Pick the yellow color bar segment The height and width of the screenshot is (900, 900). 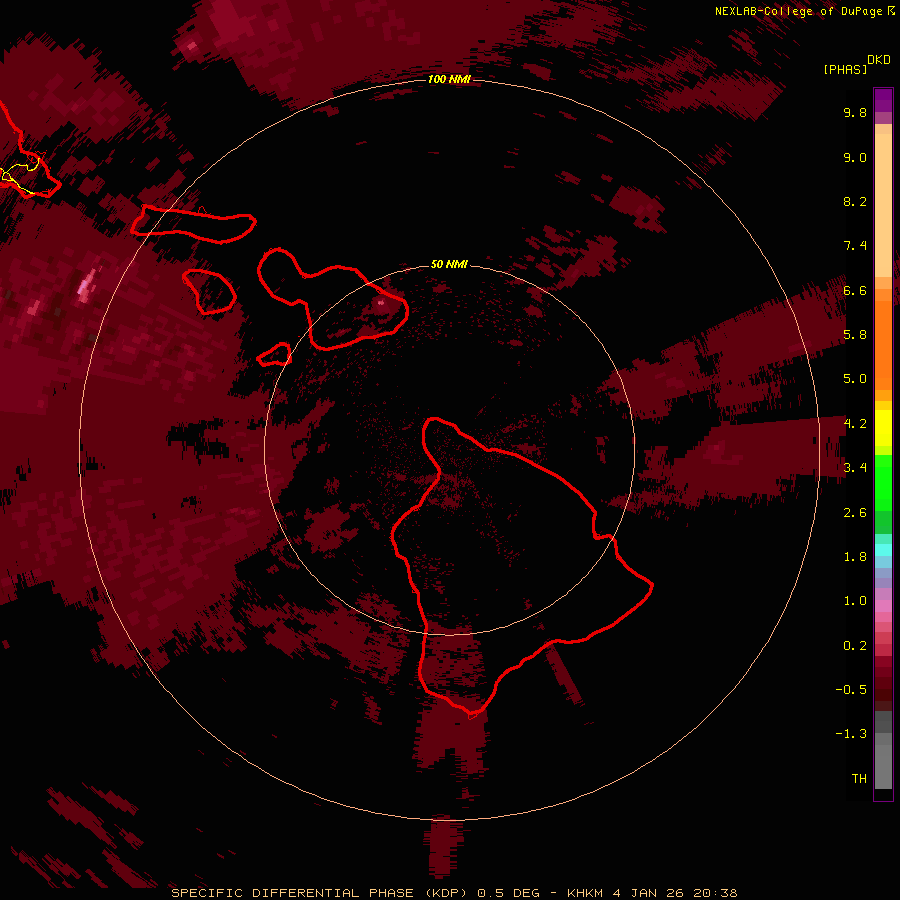[883, 428]
